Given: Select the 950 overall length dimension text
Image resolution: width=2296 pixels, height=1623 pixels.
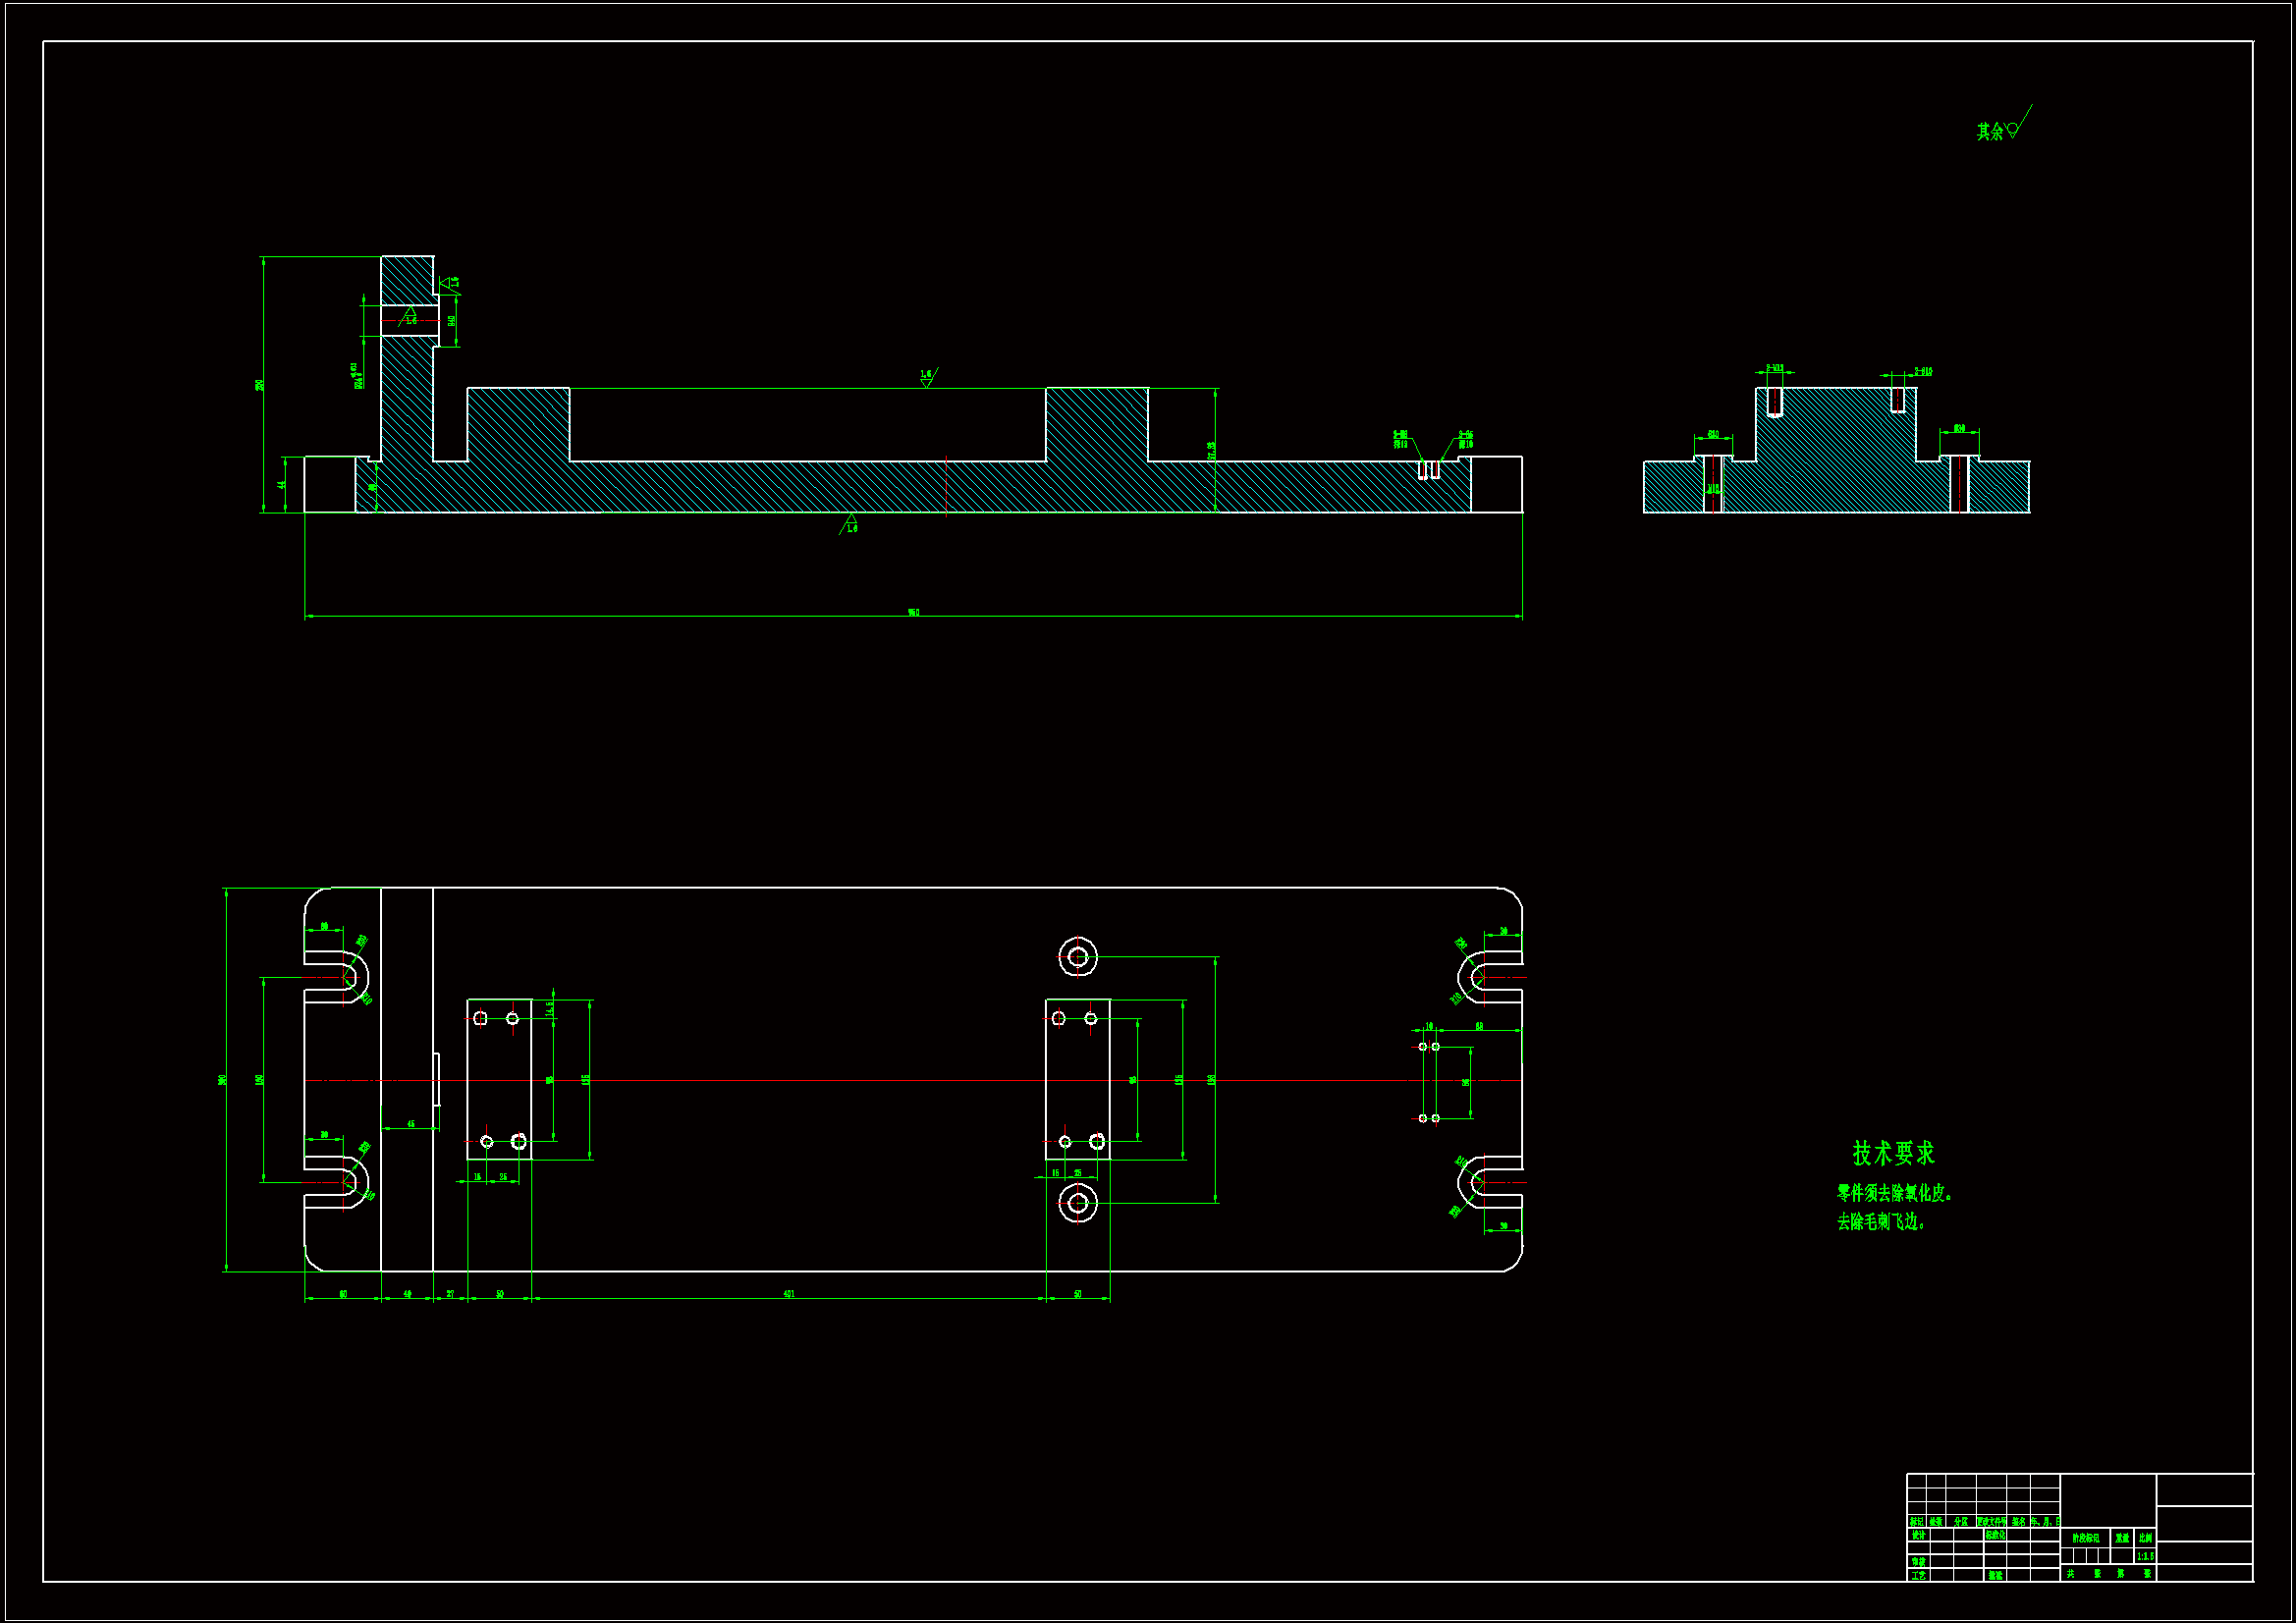Looking at the screenshot, I should (x=913, y=612).
